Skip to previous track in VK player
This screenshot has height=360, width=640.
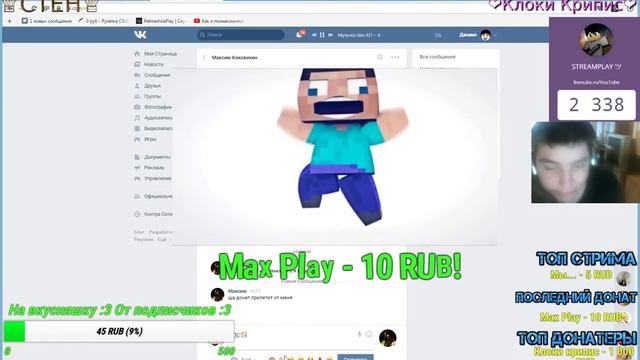click(x=314, y=35)
